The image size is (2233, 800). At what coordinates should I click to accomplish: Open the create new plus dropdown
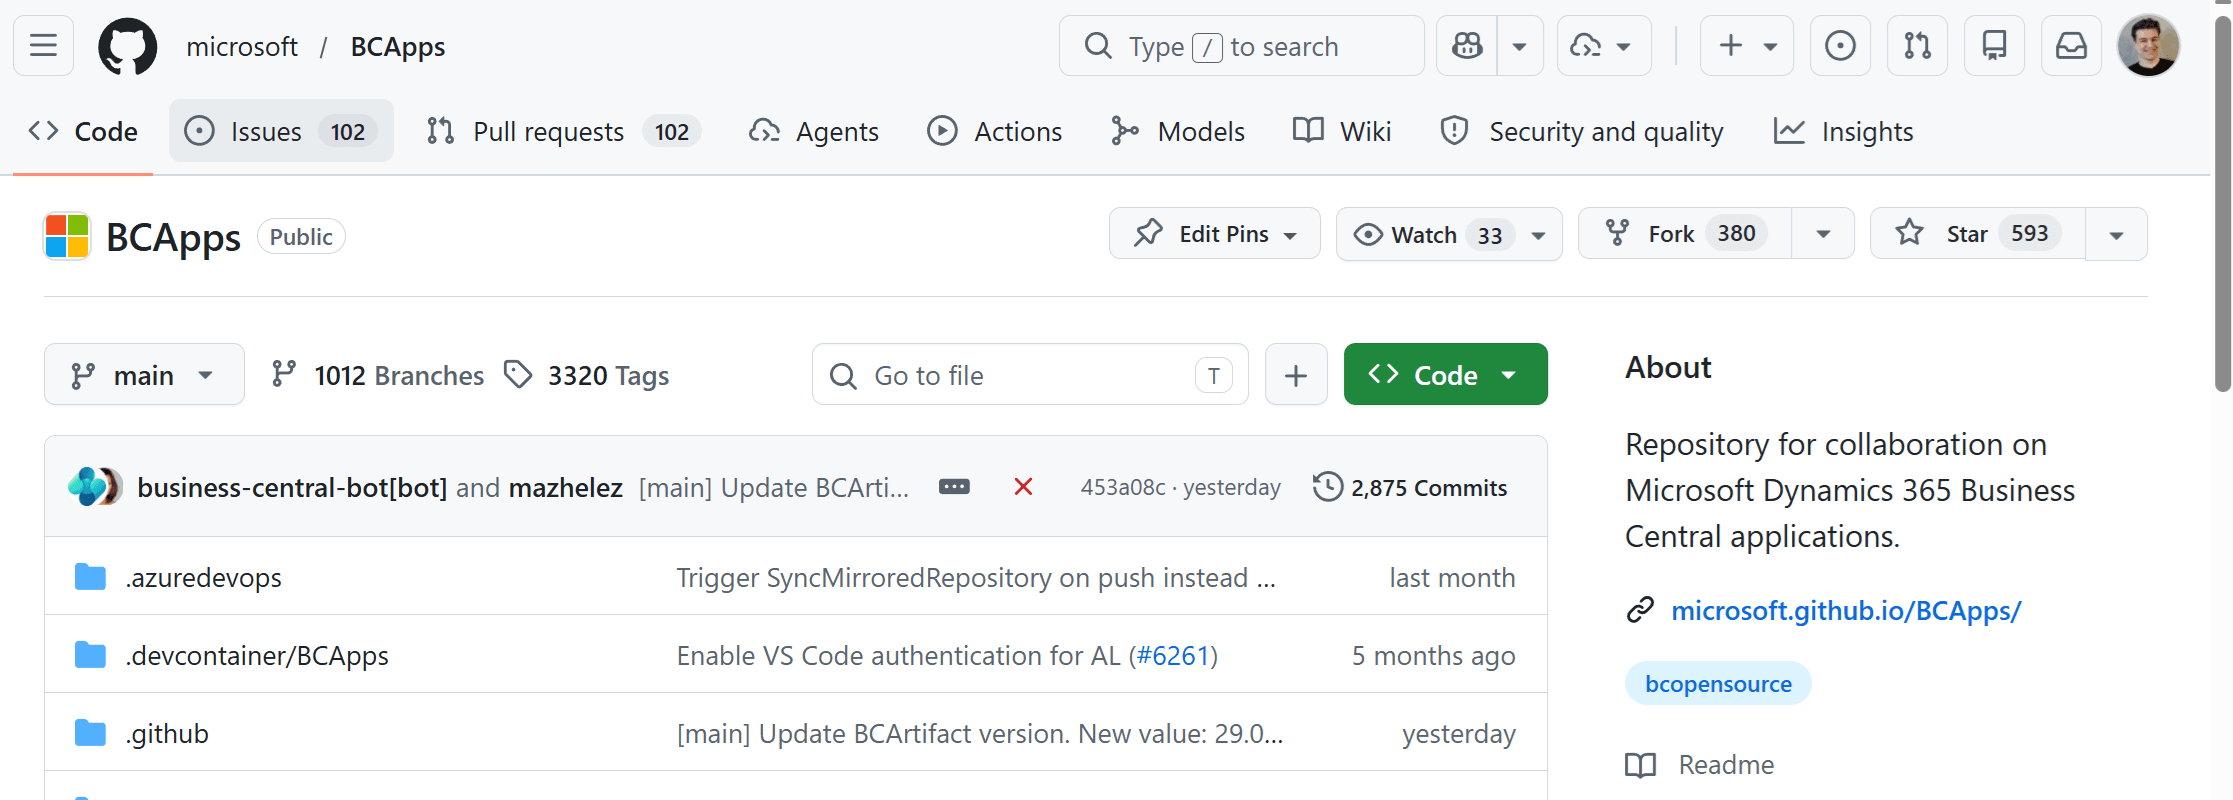coord(1747,46)
